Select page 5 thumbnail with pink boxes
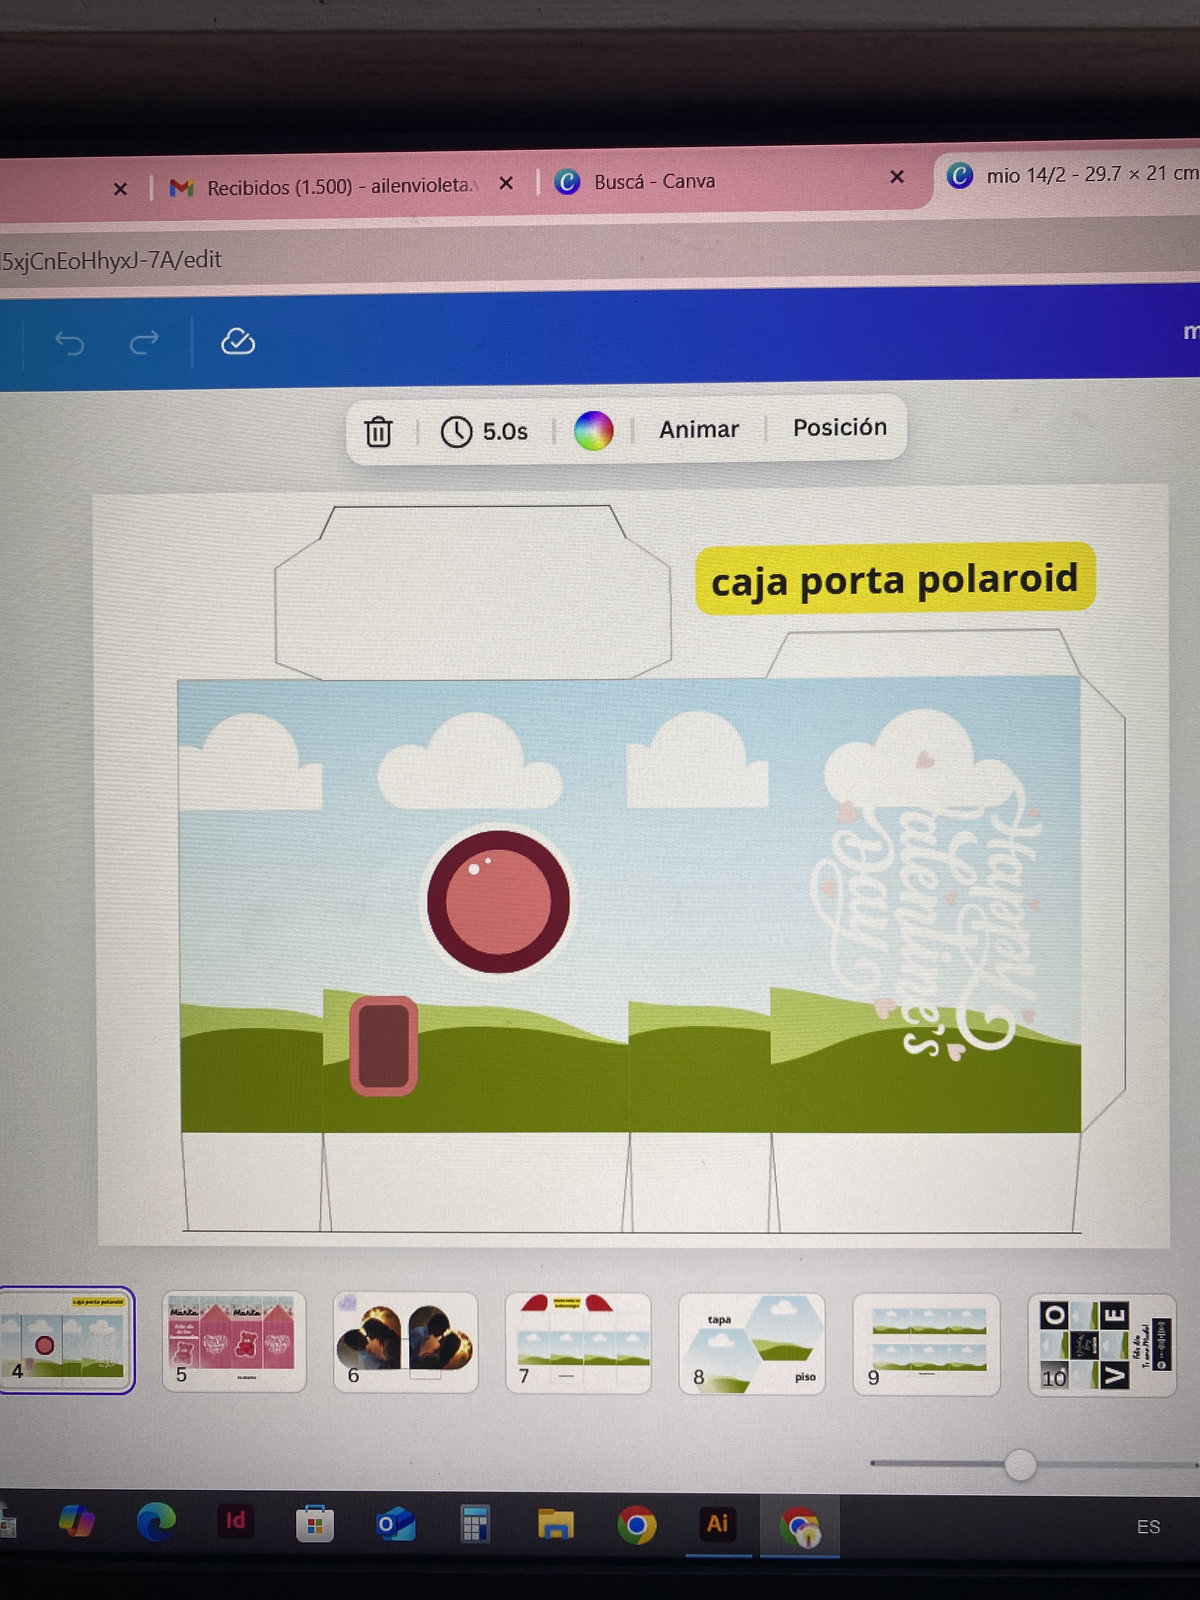The height and width of the screenshot is (1600, 1200). click(x=234, y=1341)
